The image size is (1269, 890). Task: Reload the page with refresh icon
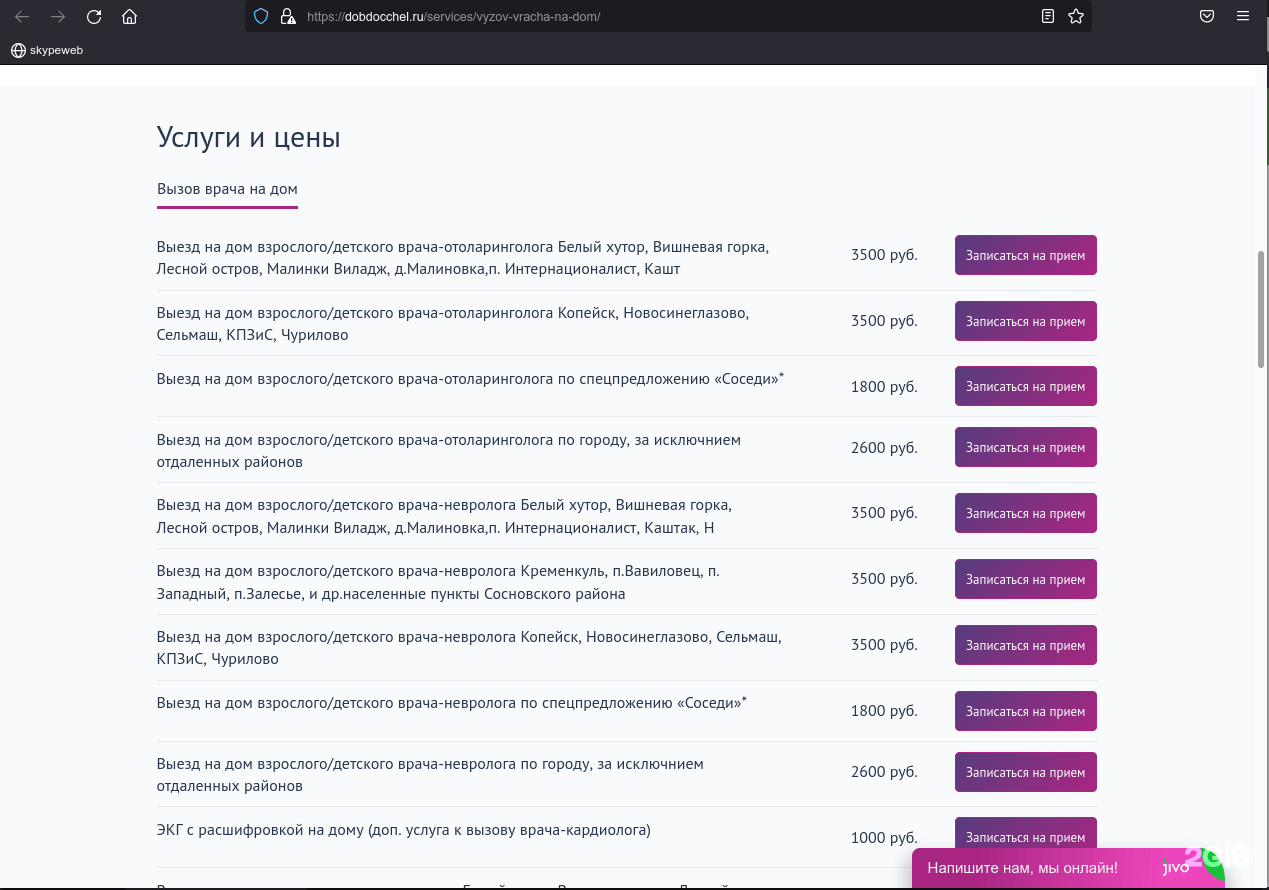[94, 17]
